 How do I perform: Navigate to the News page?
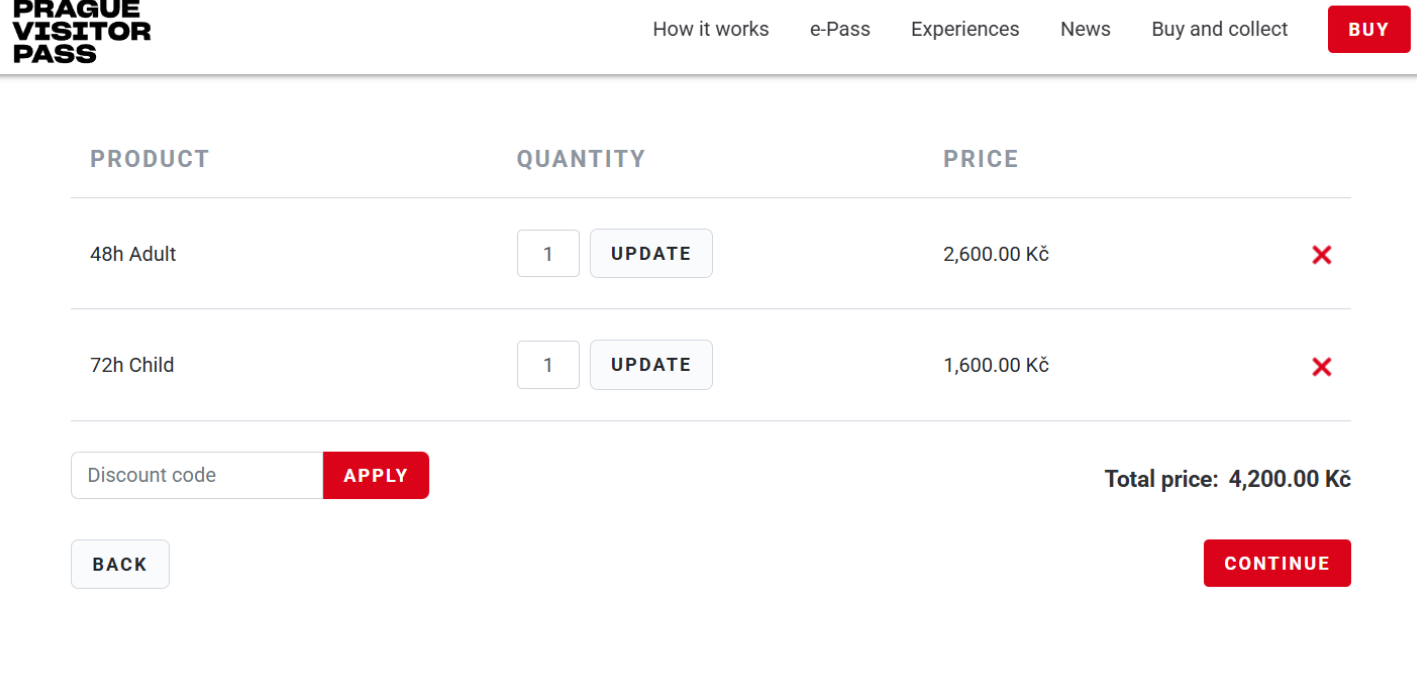[1085, 30]
